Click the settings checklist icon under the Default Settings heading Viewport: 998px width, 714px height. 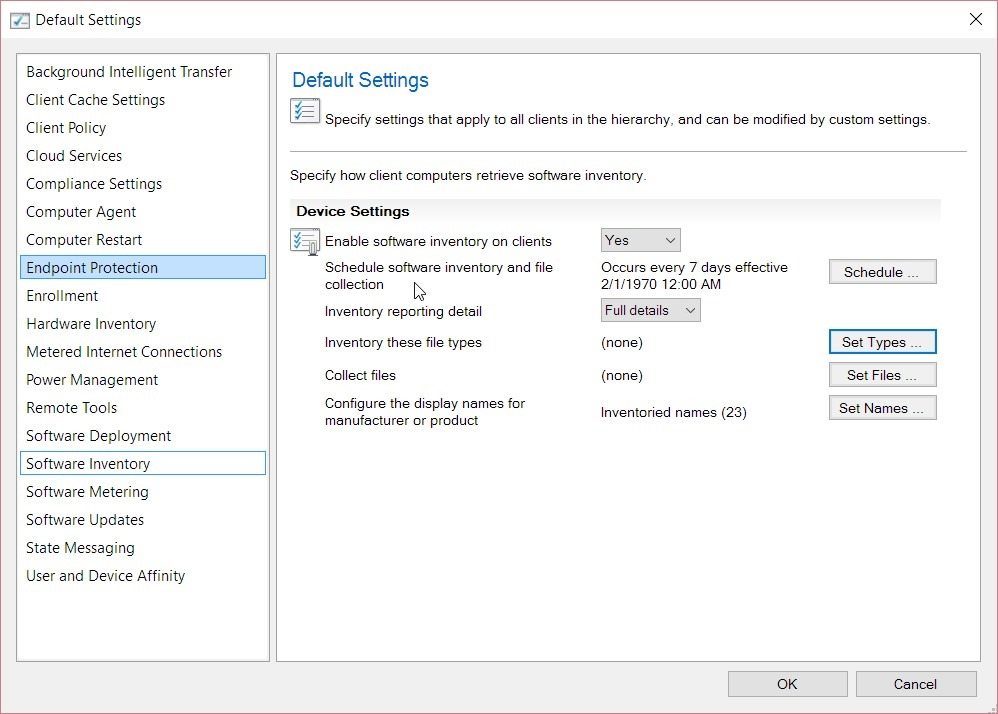pyautogui.click(x=305, y=111)
